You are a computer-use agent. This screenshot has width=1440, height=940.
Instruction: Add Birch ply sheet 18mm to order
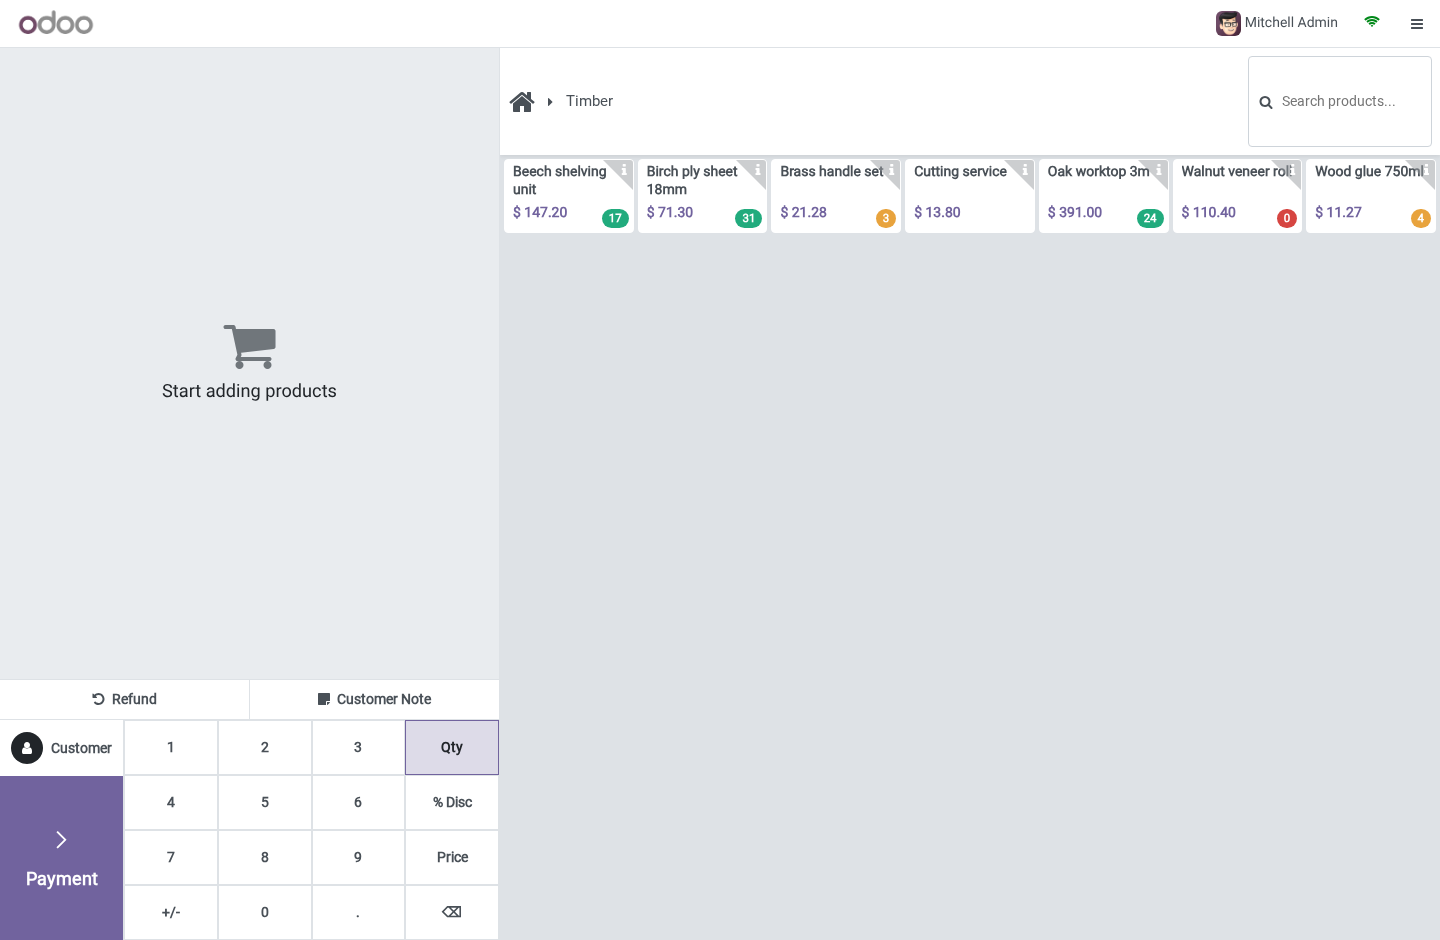tap(702, 196)
